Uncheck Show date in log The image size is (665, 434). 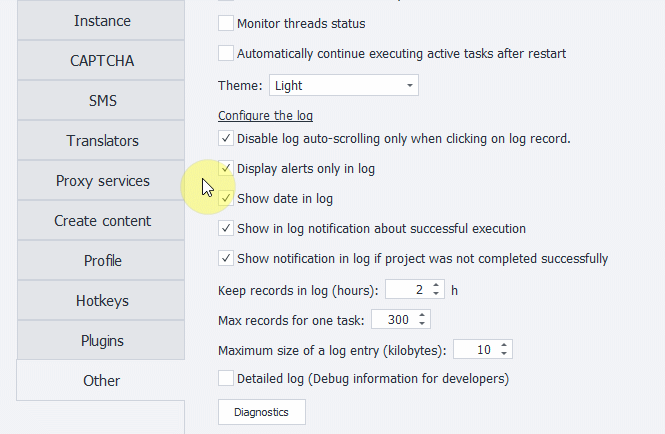tap(226, 198)
